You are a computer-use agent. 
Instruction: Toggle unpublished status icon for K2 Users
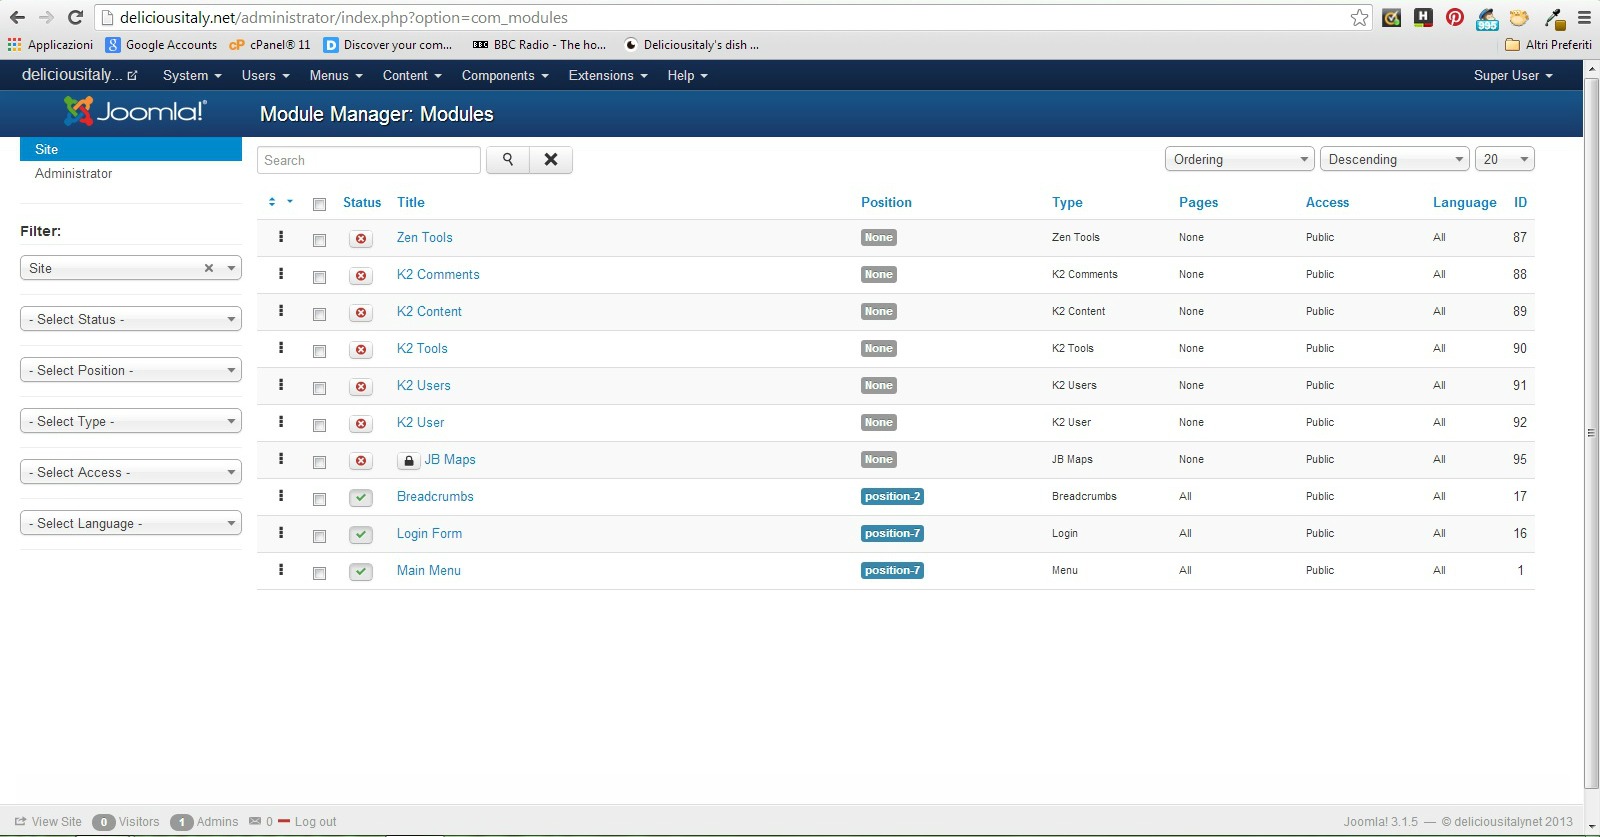[x=361, y=387]
